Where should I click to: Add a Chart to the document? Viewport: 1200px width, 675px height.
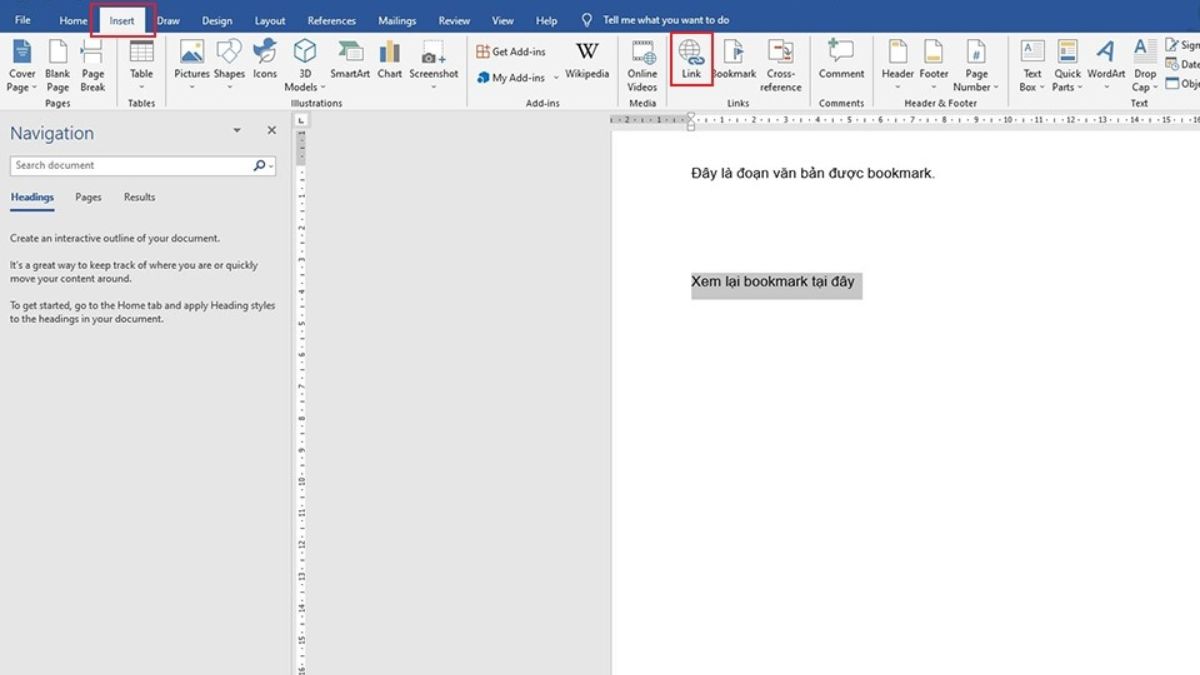click(x=390, y=59)
